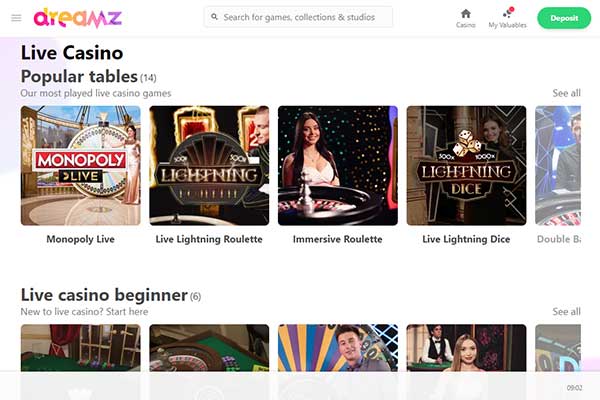This screenshot has height=400, width=600.
Task: Click the Live Lightning Dice title text
Action: tap(466, 239)
